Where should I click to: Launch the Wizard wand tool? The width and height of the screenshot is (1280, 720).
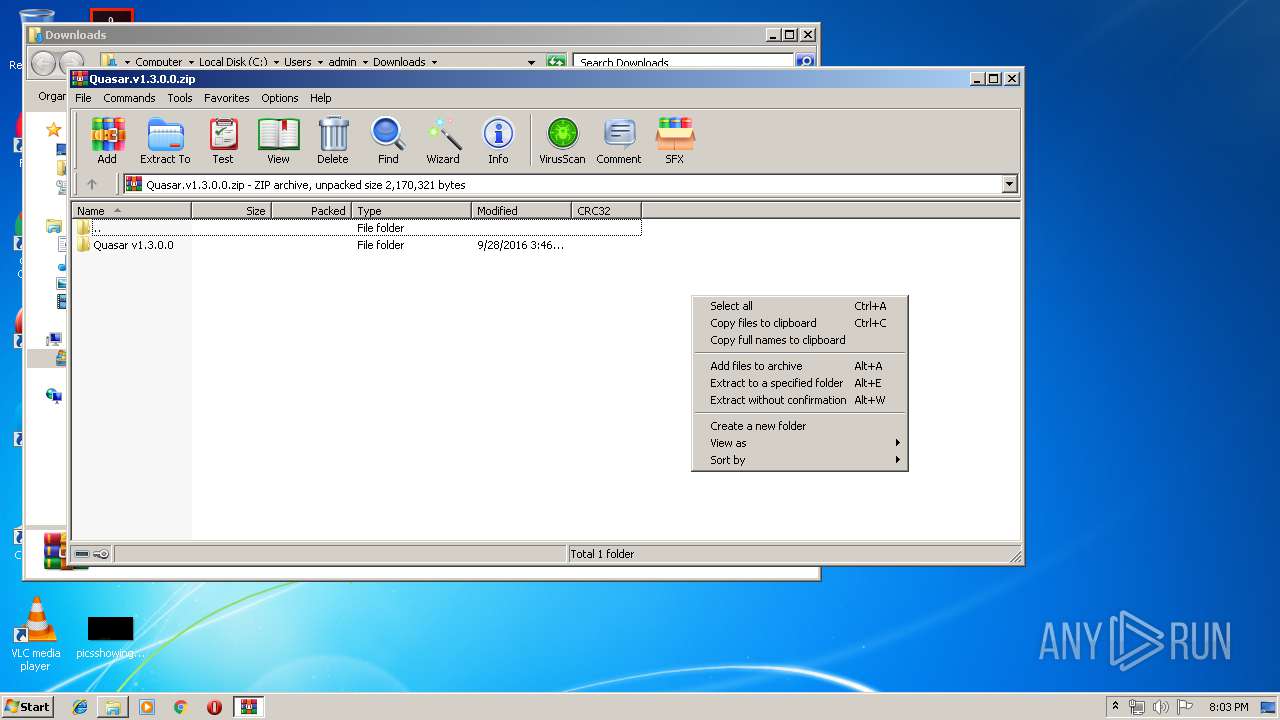point(443,141)
